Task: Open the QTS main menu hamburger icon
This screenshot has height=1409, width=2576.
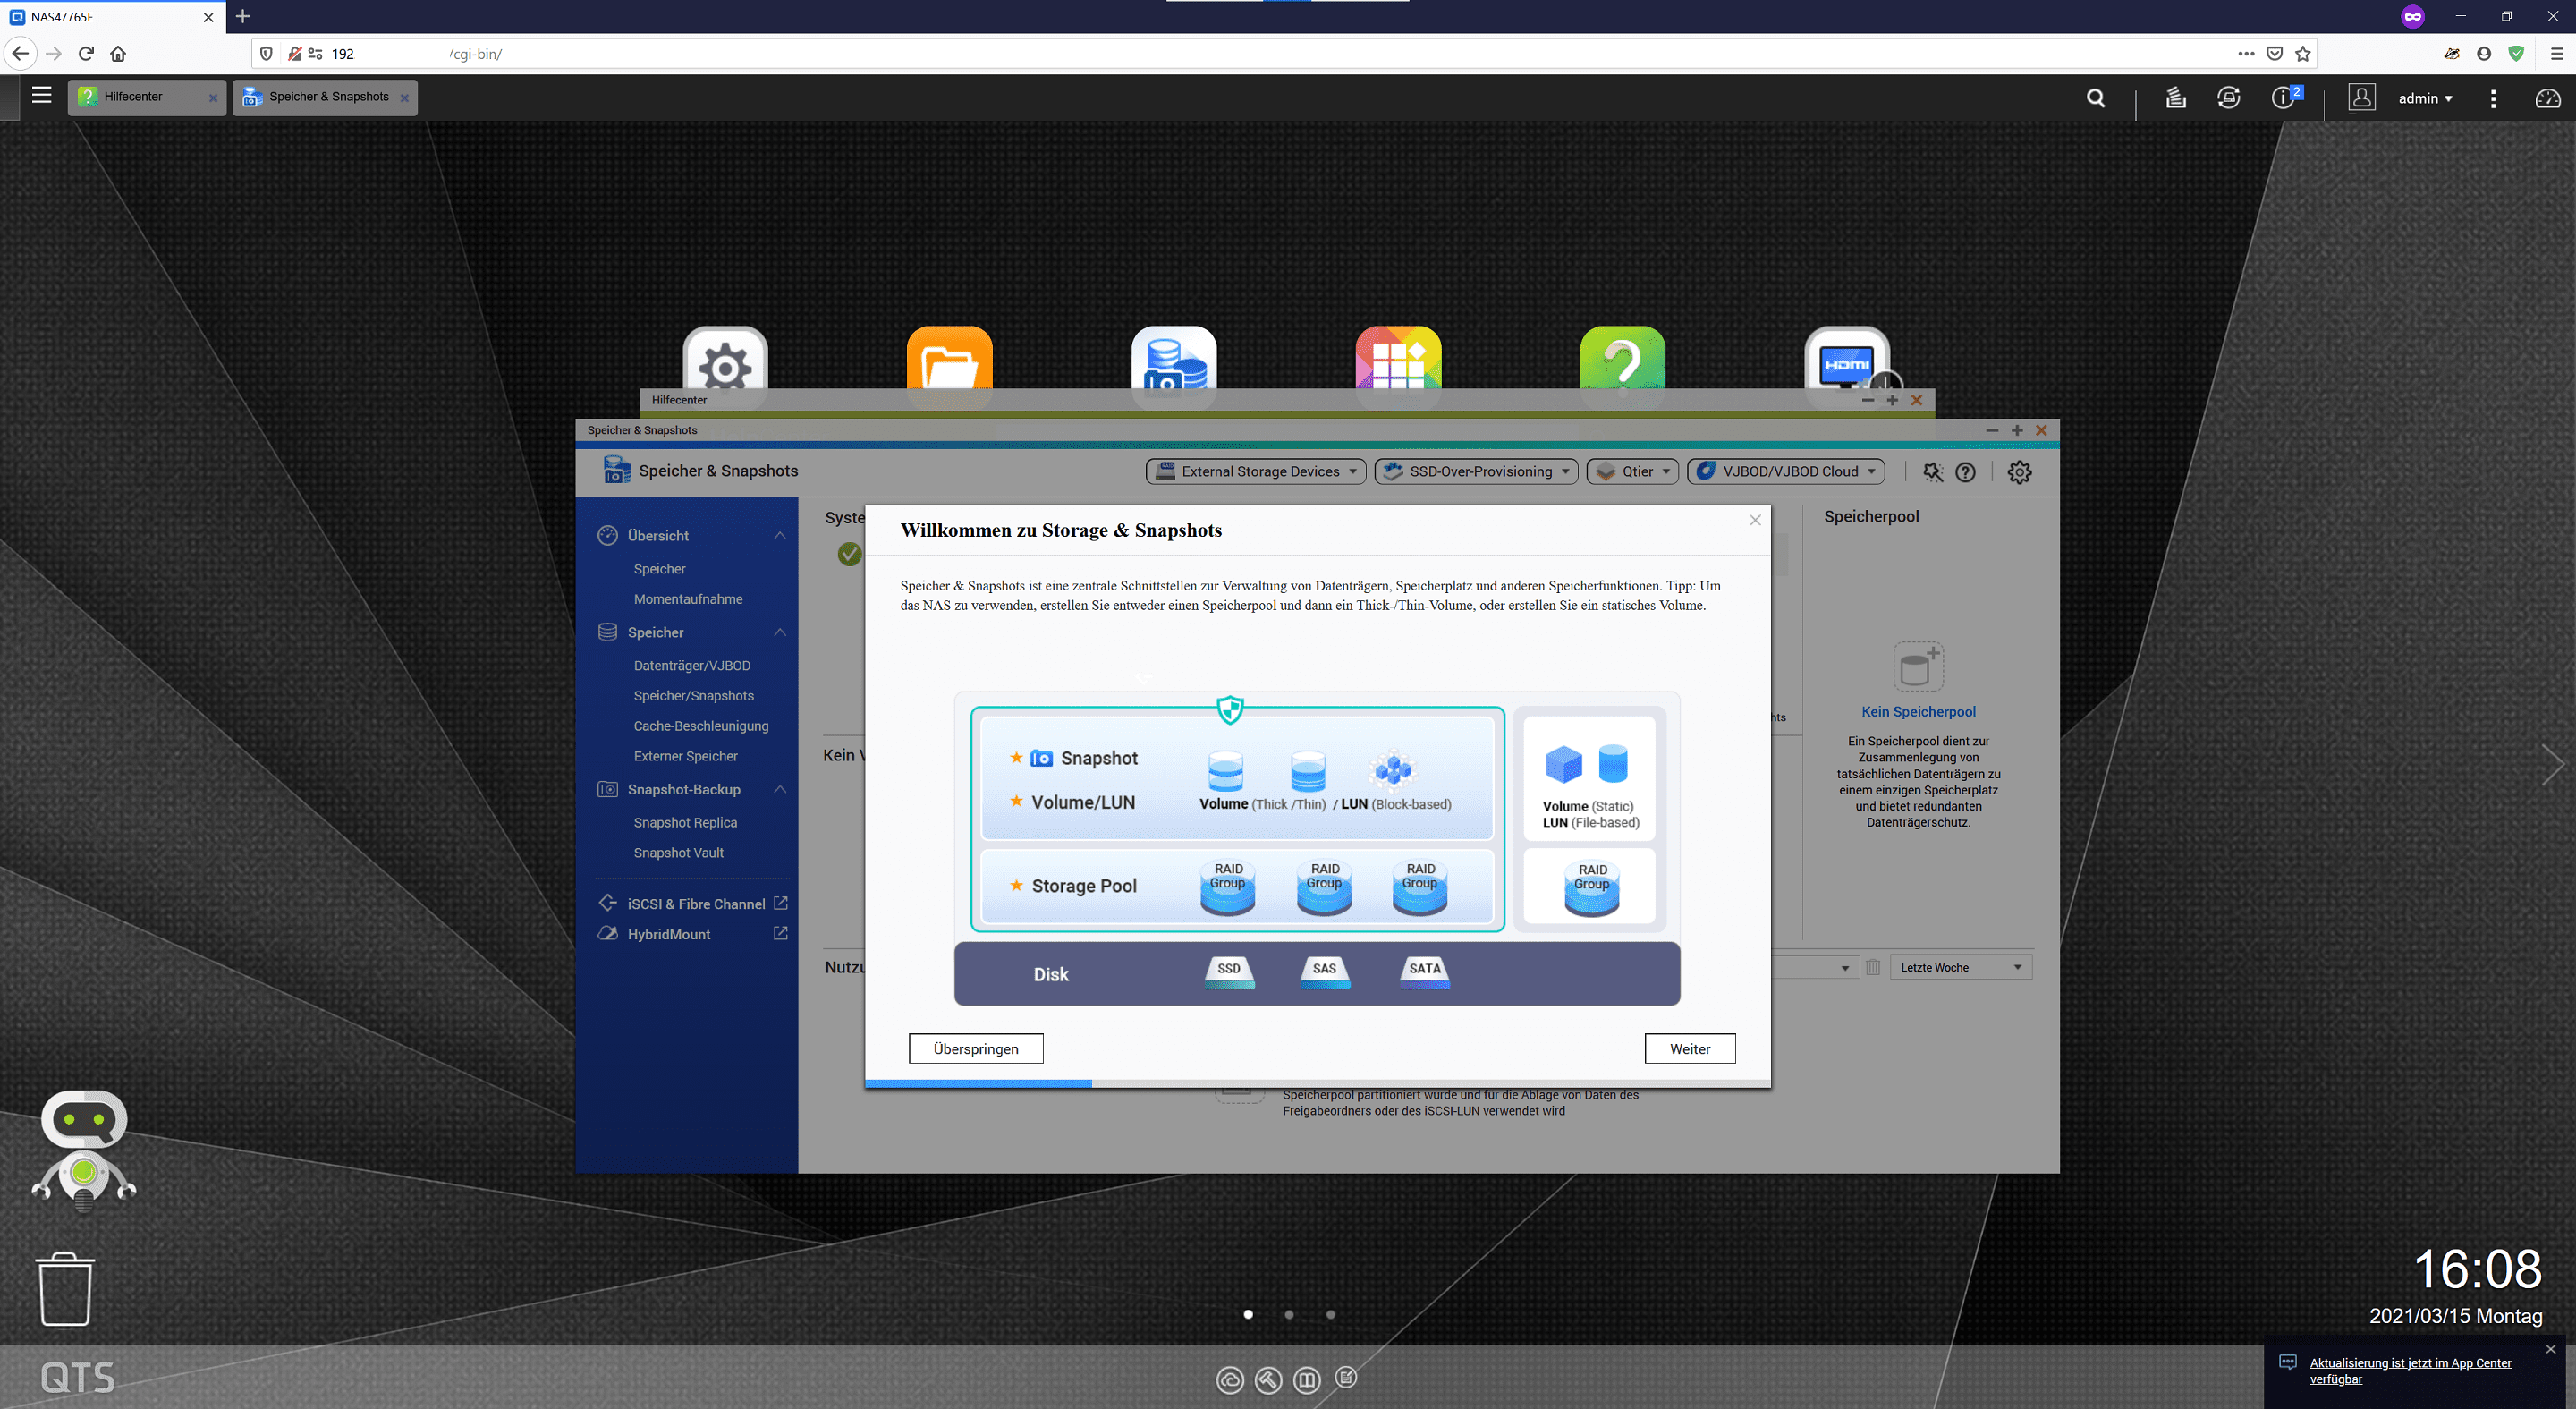Action: (41, 96)
